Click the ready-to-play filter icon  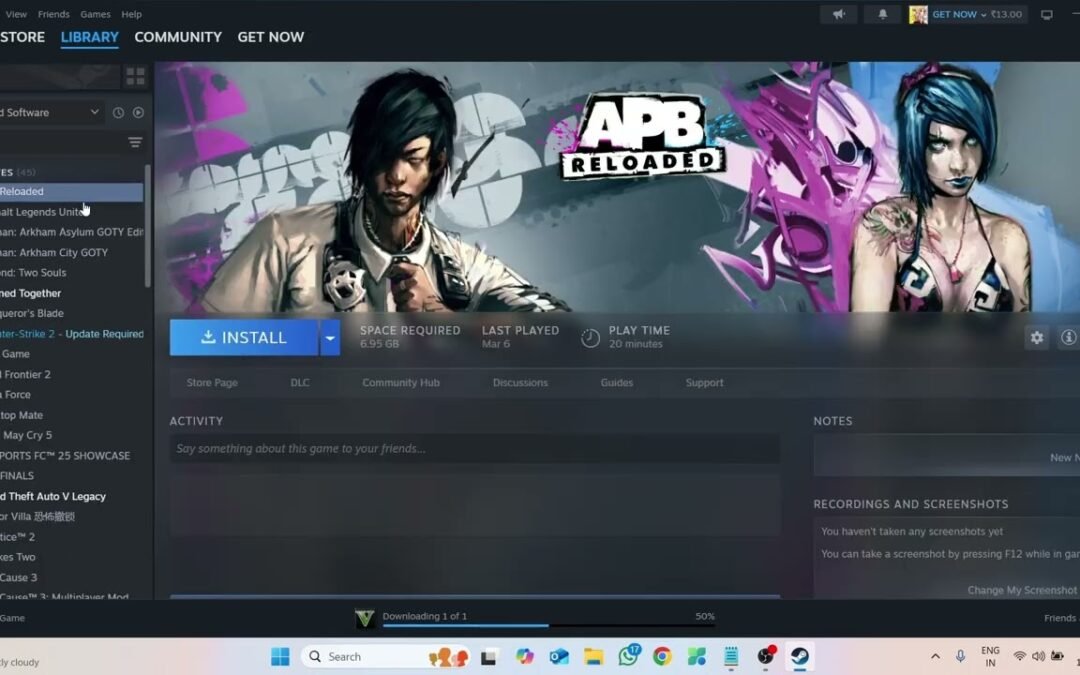tap(138, 112)
